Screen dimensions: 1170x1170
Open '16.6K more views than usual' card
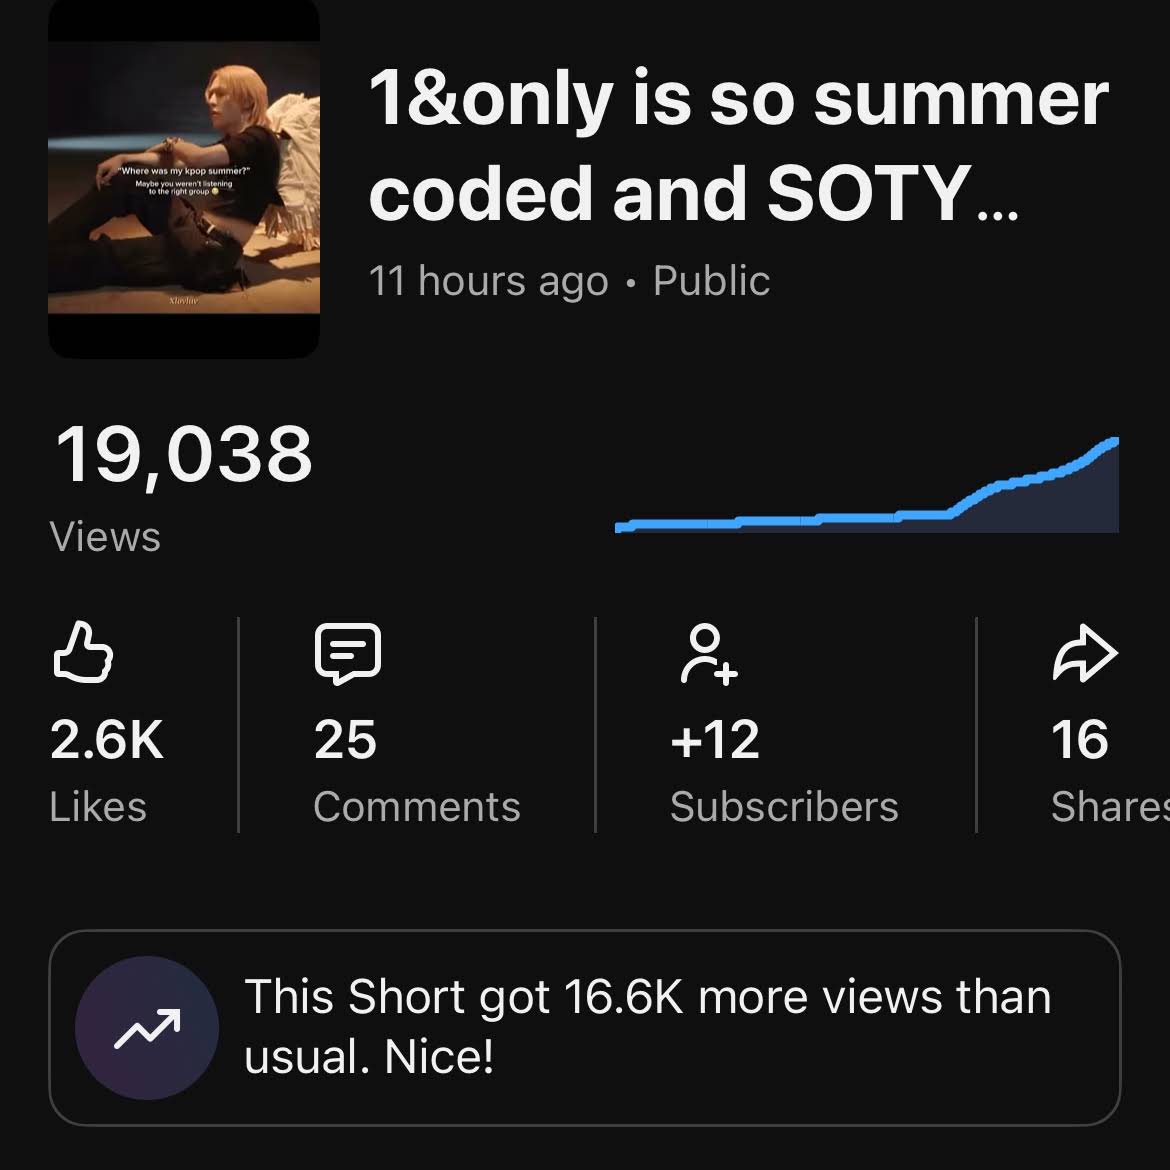(x=585, y=1027)
